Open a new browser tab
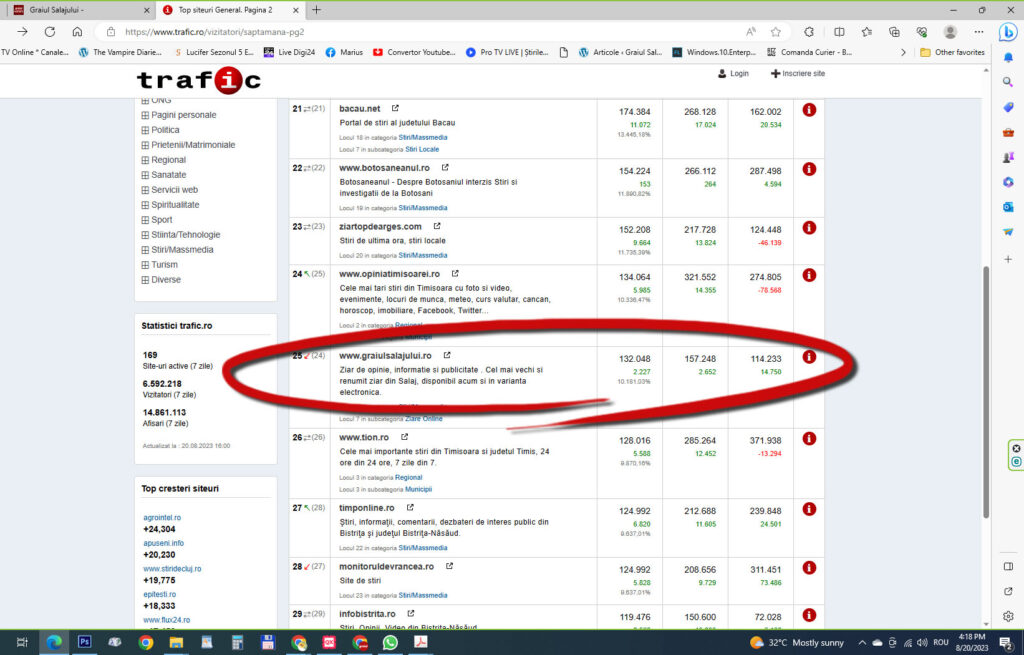 [317, 10]
